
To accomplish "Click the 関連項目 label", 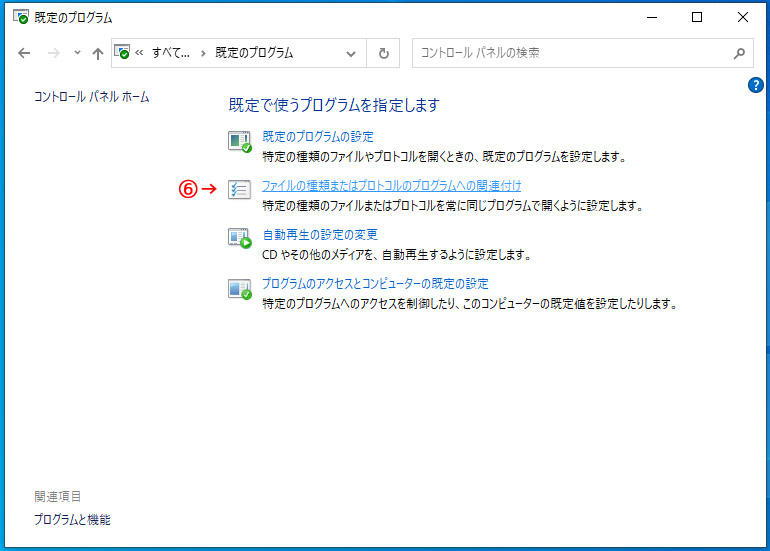I will click(57, 496).
